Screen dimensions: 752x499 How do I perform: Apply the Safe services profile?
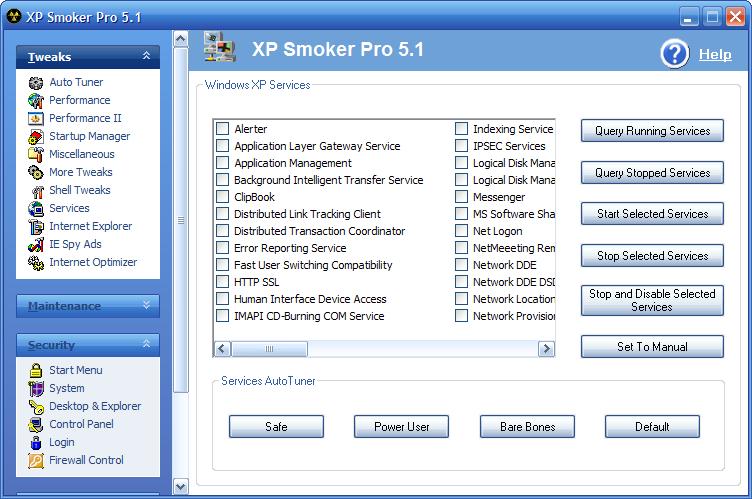click(x=276, y=427)
